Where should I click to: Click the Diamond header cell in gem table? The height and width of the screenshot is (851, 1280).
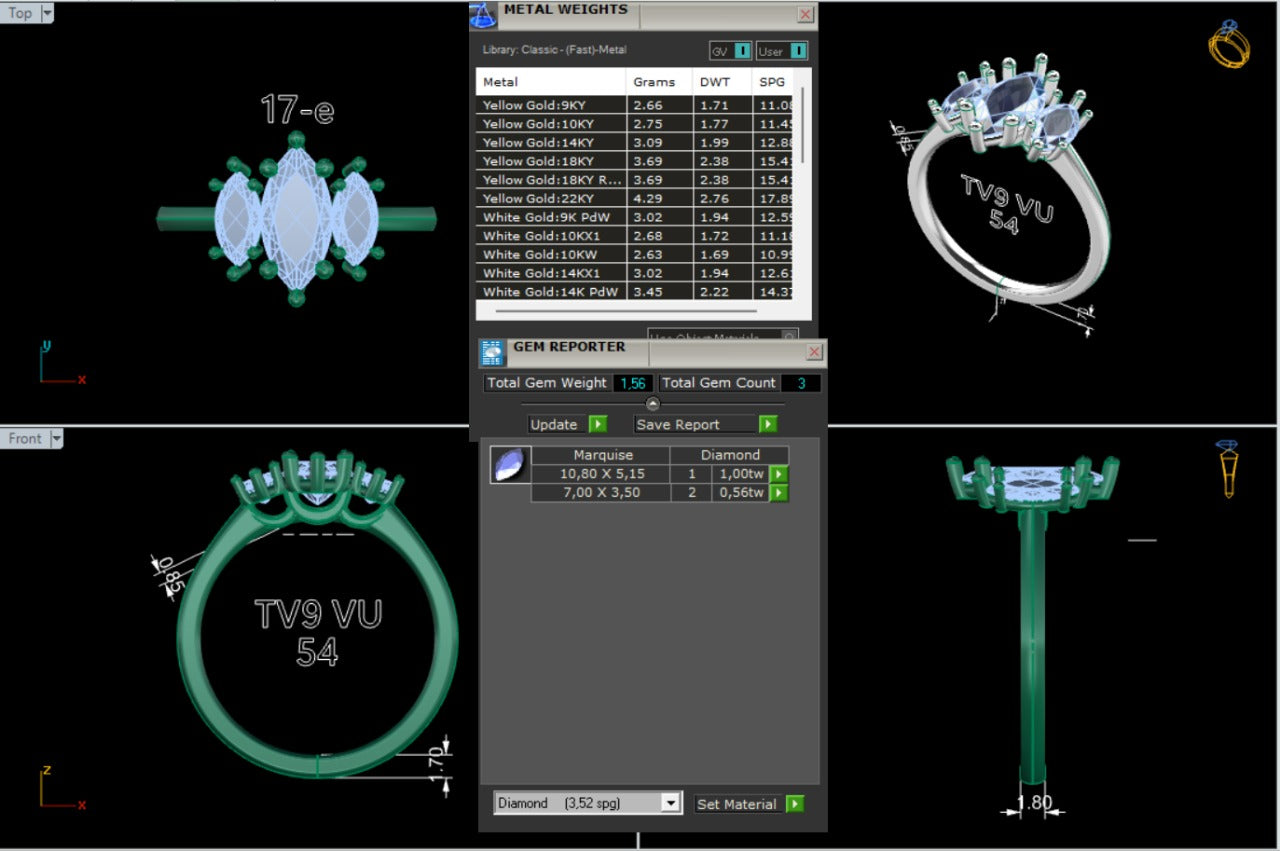click(730, 455)
